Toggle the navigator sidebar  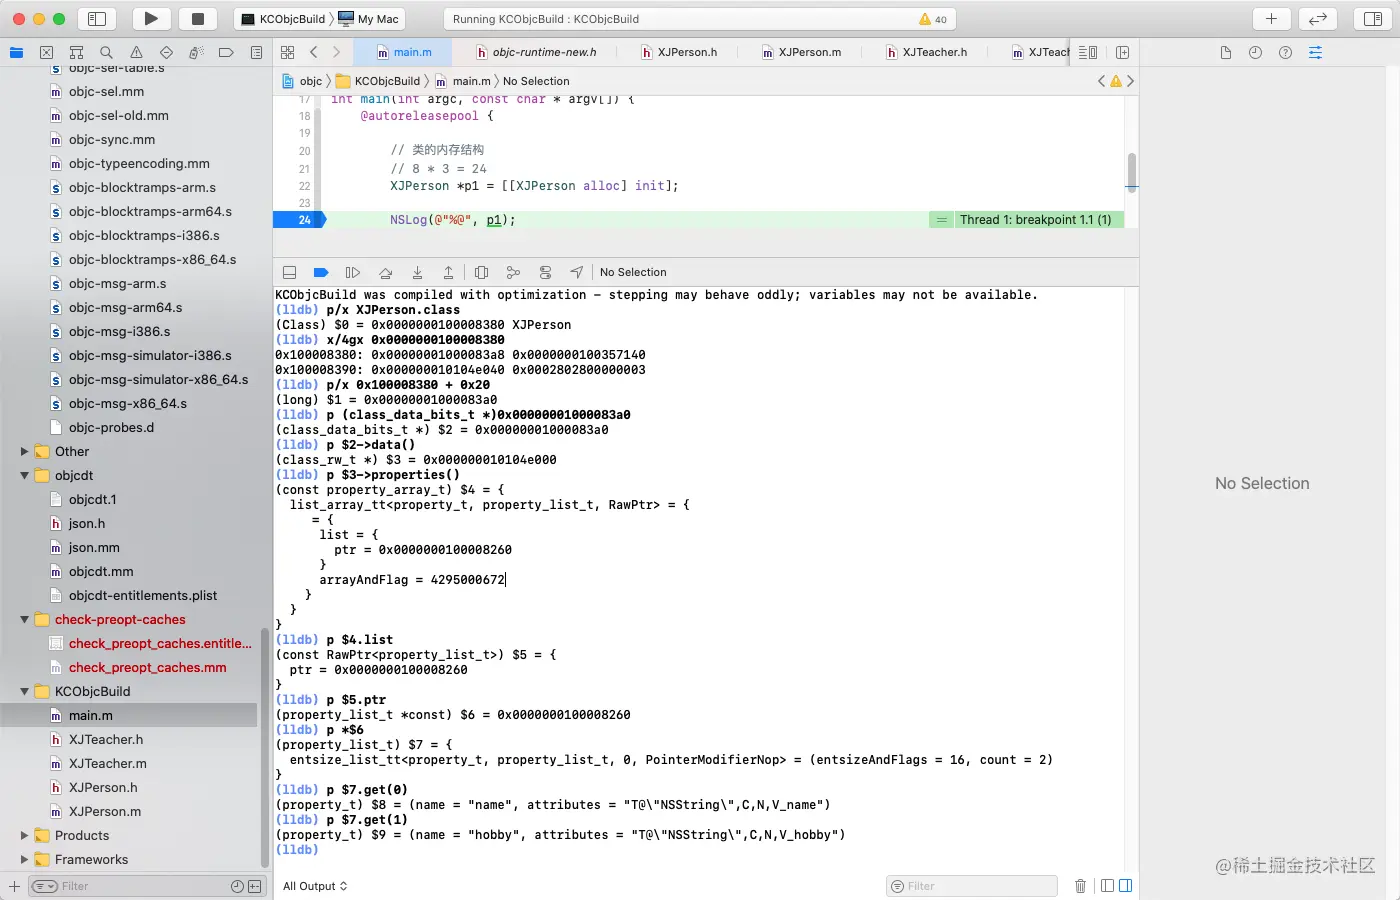pyautogui.click(x=97, y=18)
